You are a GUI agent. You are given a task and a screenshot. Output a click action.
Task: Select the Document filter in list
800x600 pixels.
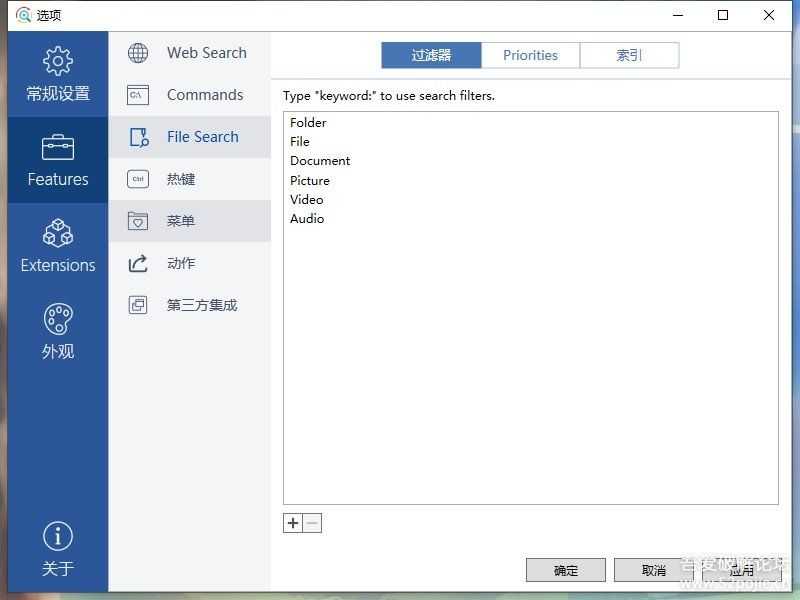click(x=320, y=161)
